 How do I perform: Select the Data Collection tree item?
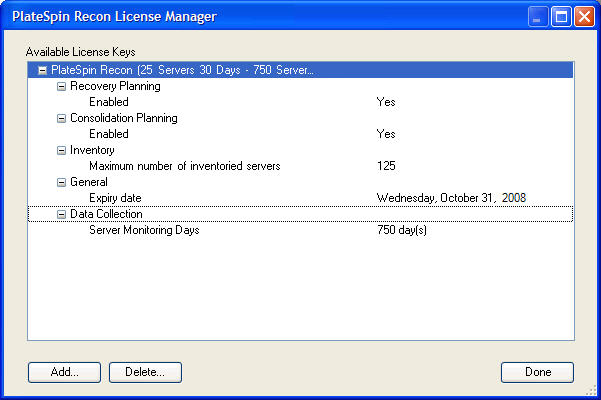point(106,215)
